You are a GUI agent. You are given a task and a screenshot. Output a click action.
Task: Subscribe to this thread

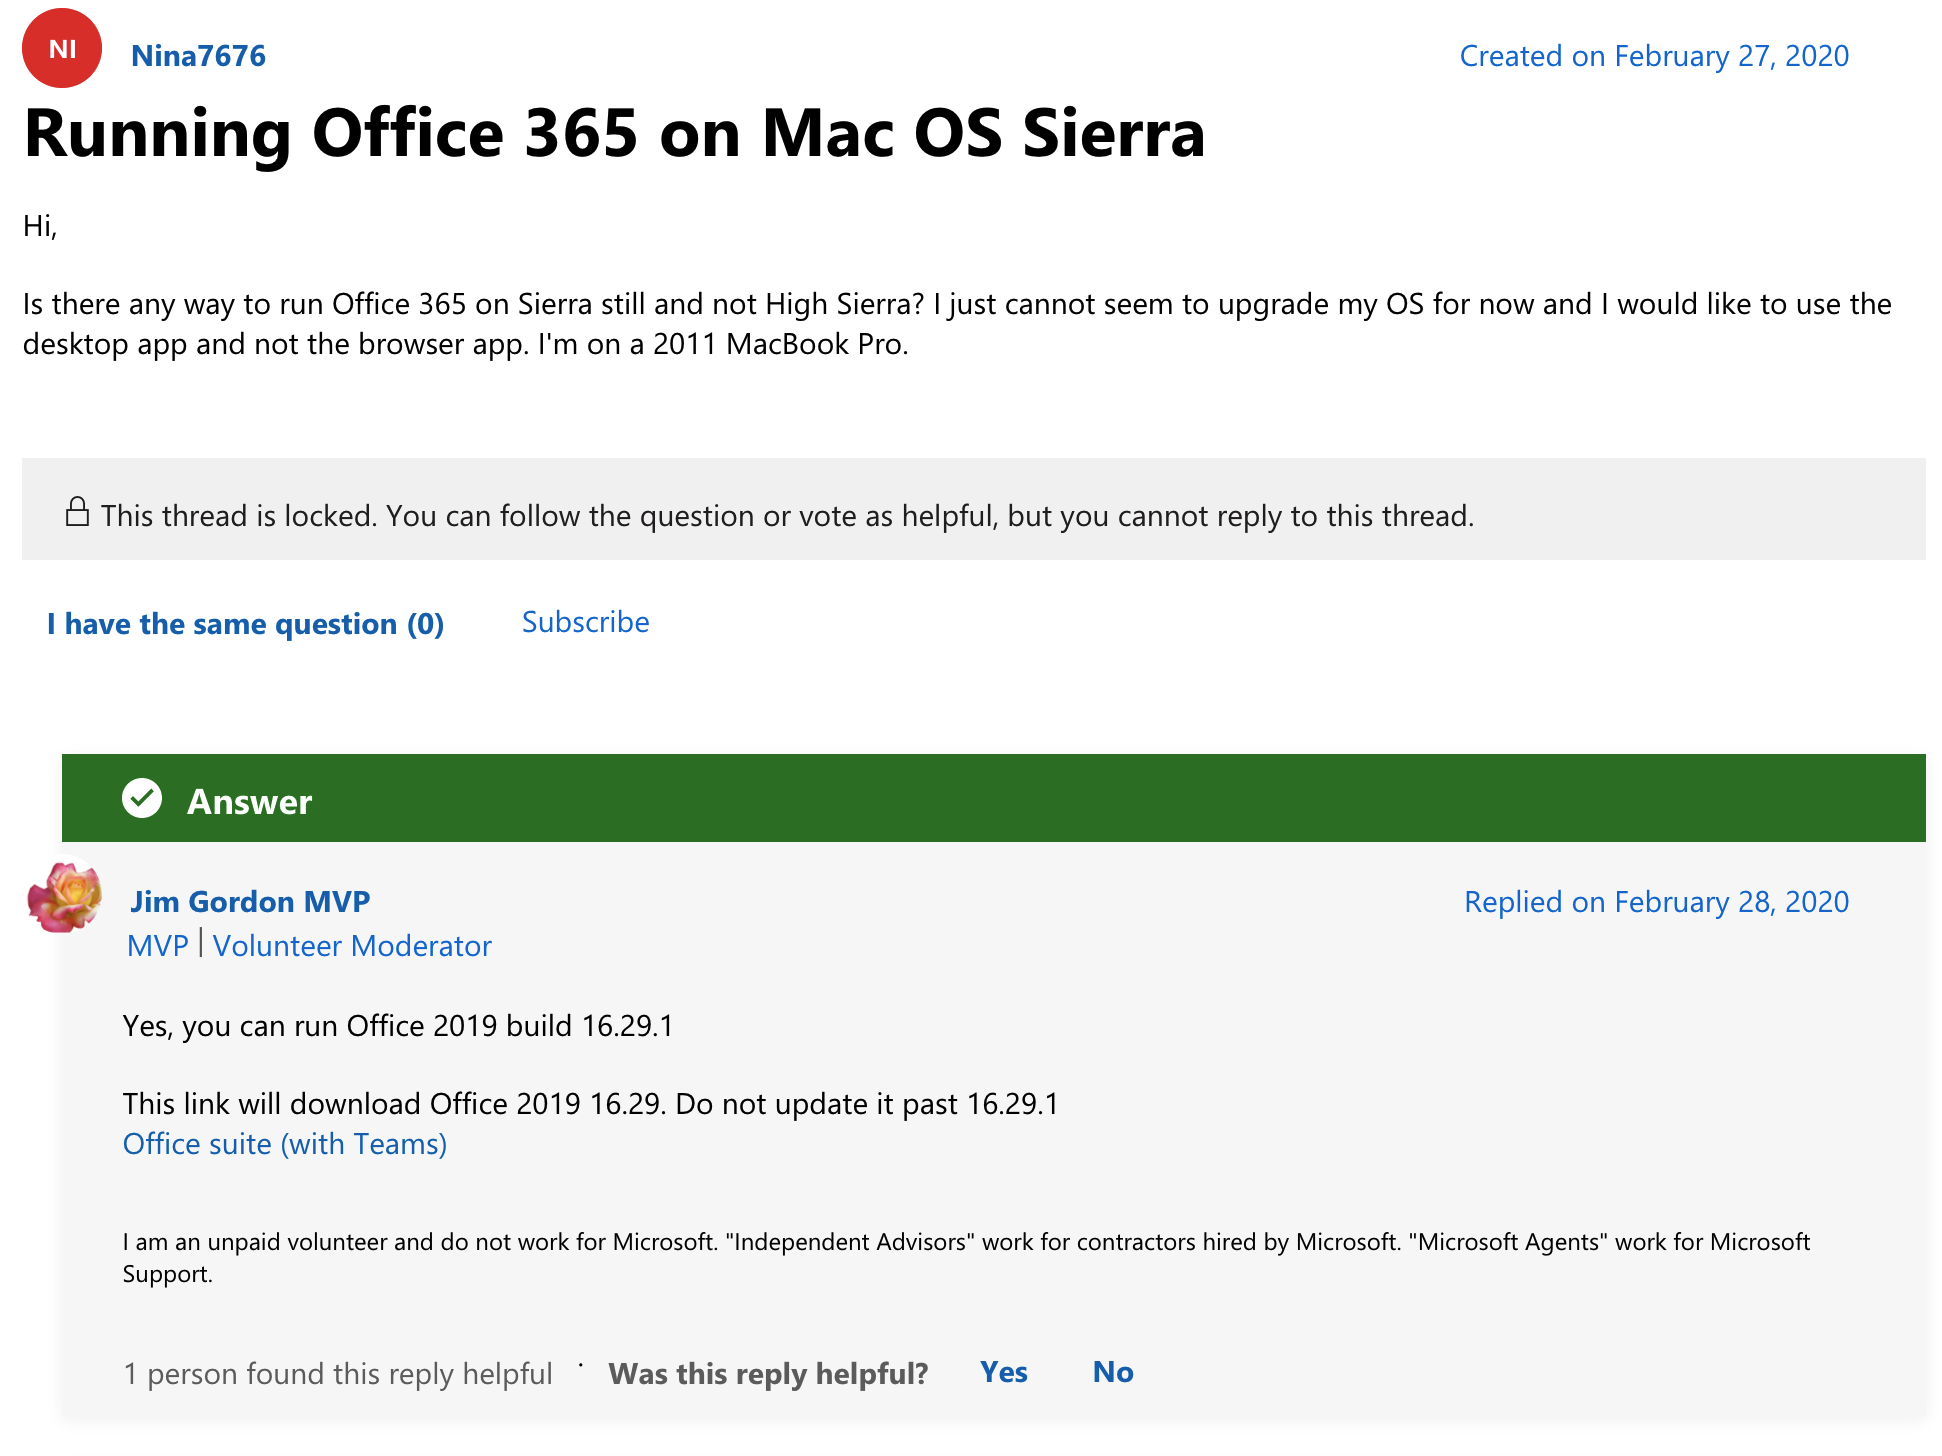coord(585,622)
